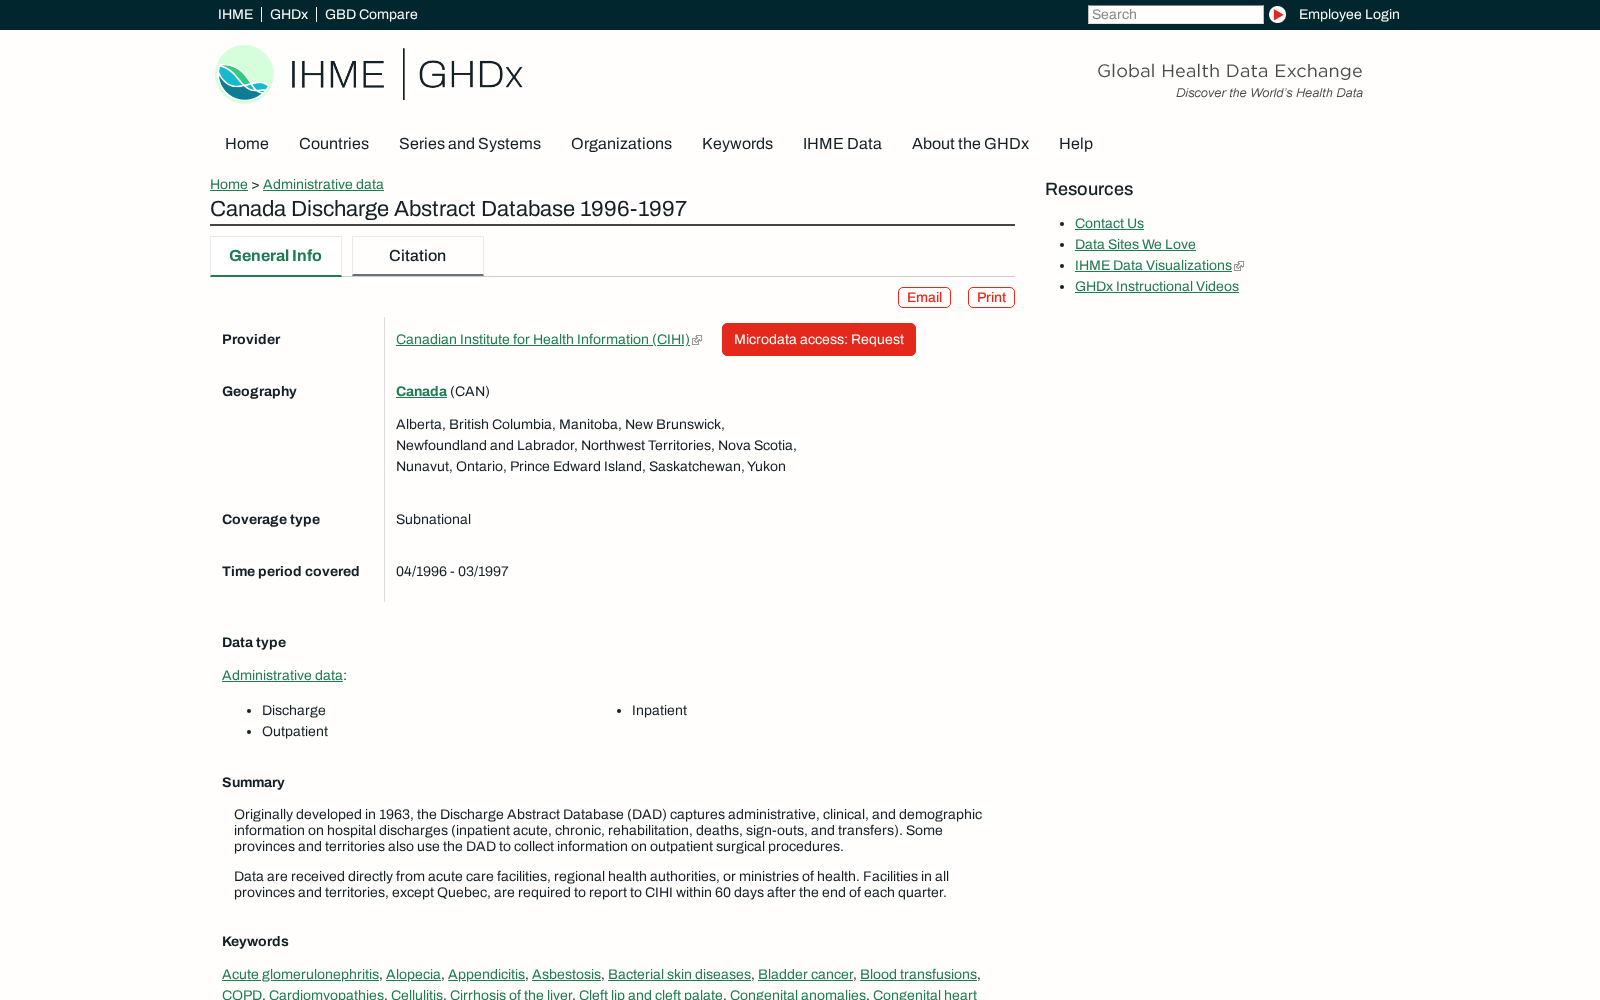Click Asbestosis keyword link

(x=566, y=975)
